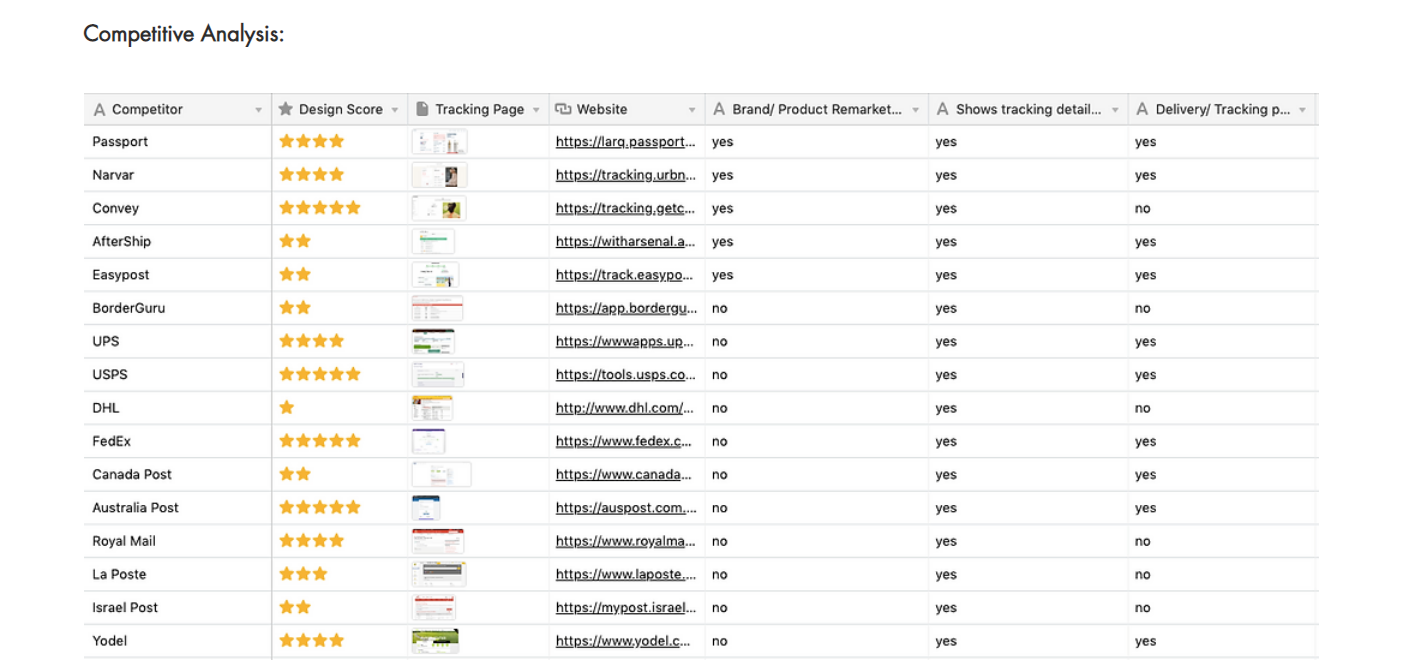Image resolution: width=1407 pixels, height=666 pixels.
Task: Click the Australia Post competitor name
Action: pyautogui.click(x=136, y=508)
